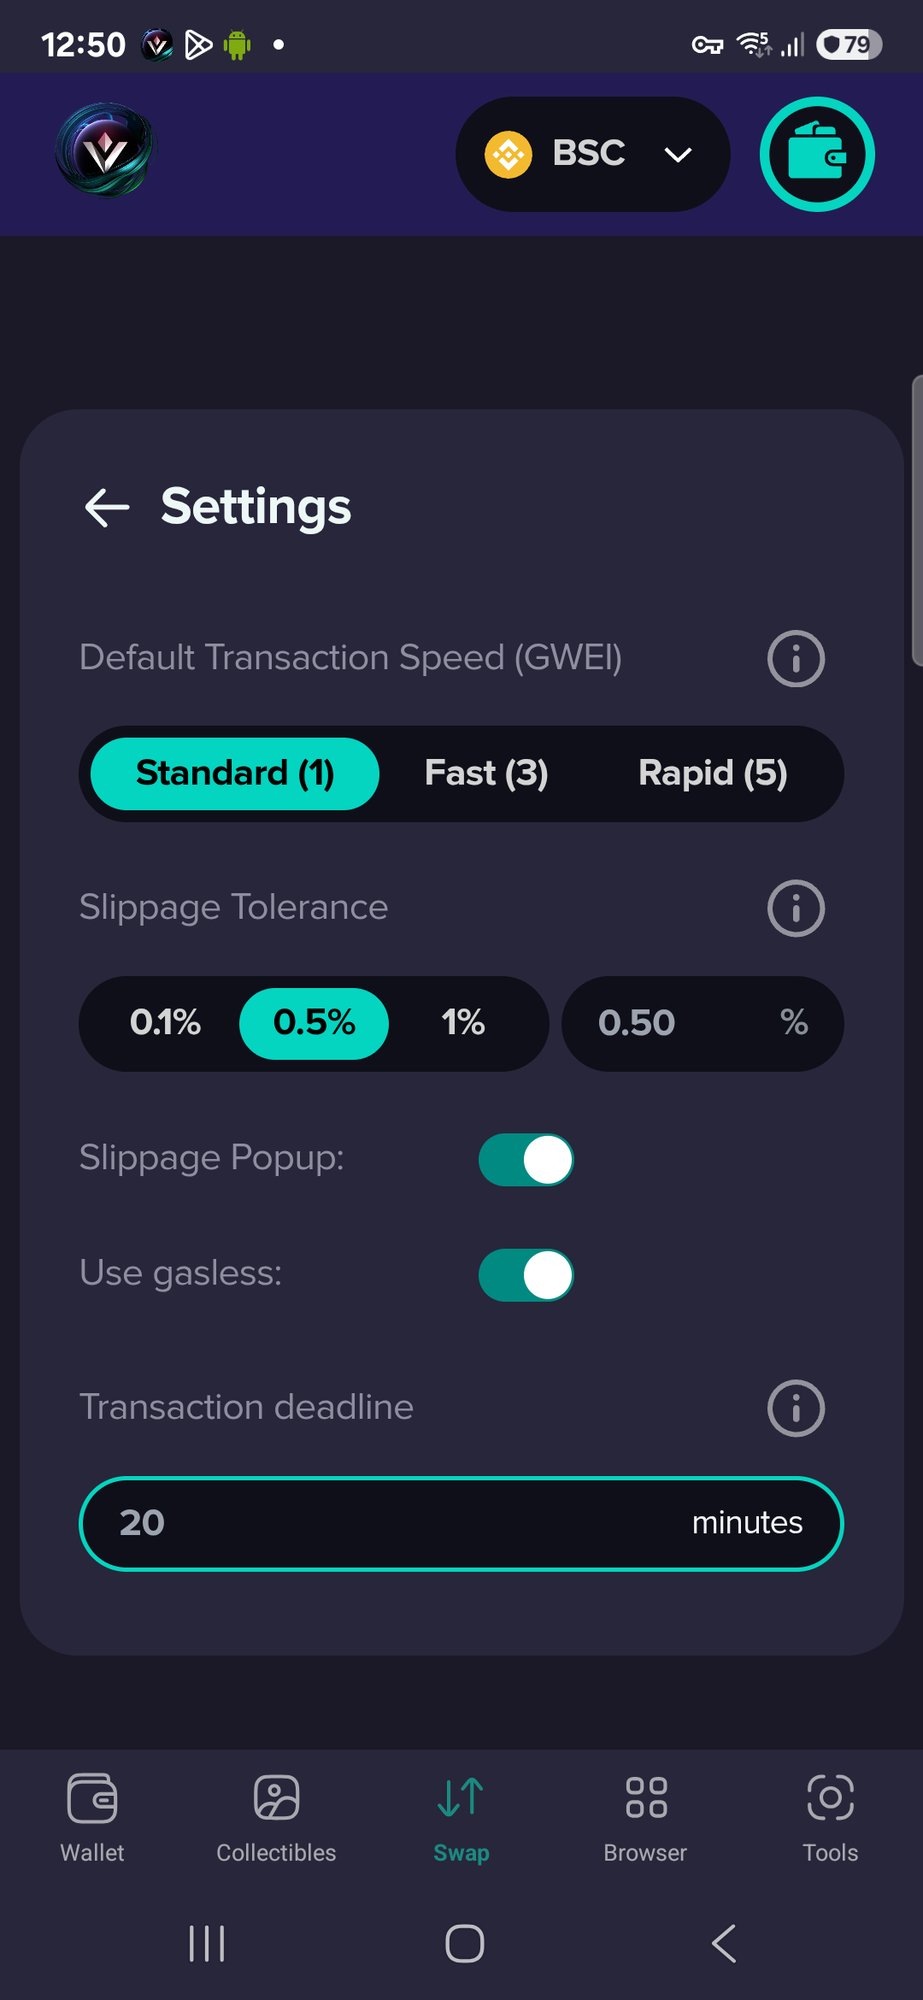Image resolution: width=923 pixels, height=2000 pixels.
Task: Edit the custom slippage 0.50 field
Action: pos(703,1023)
